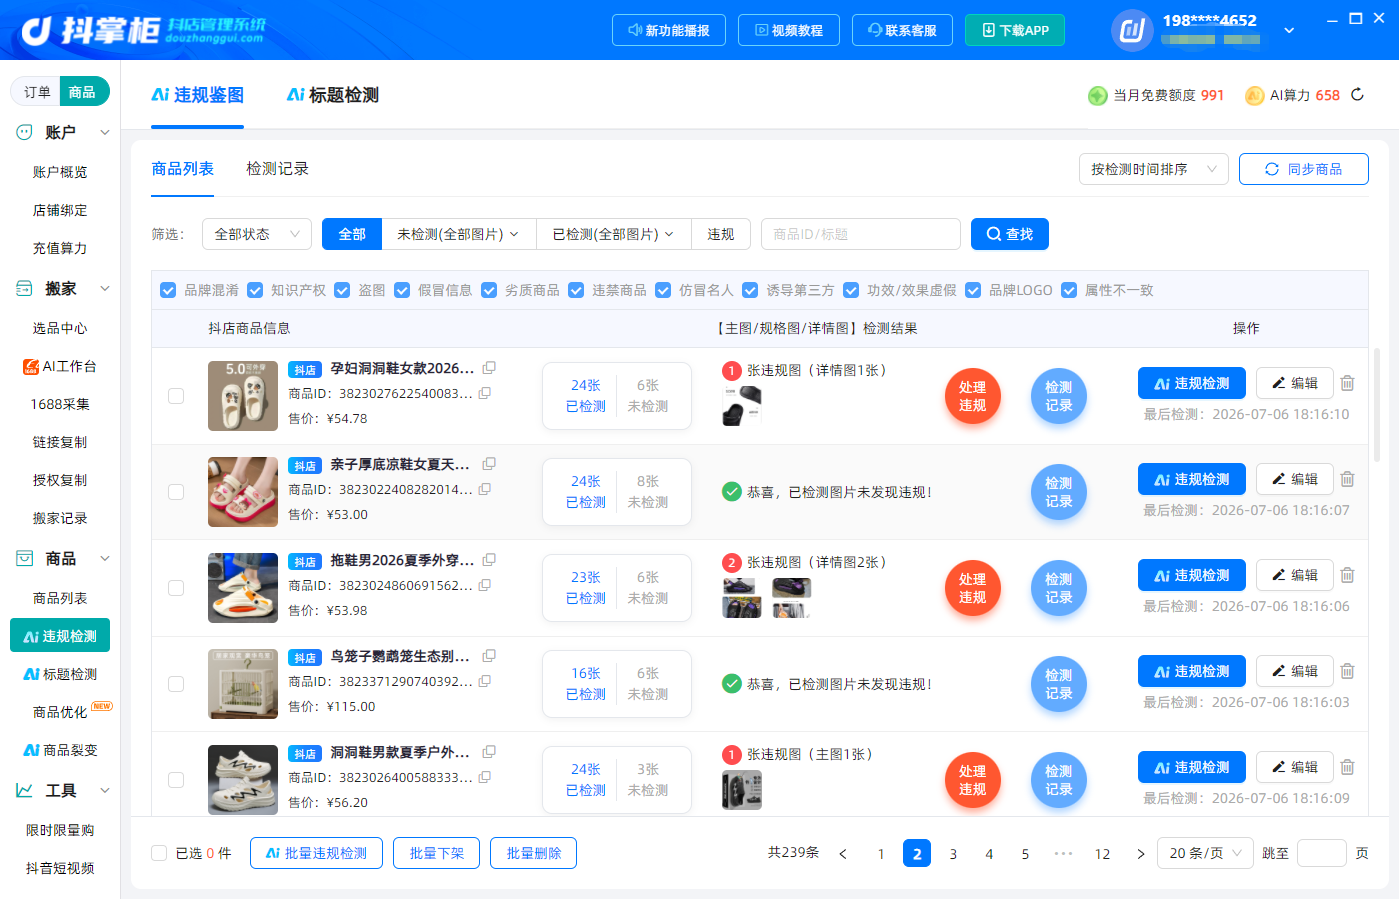Copy the title of 孕妇洞洞鞋女款2026 product
The image size is (1399, 899).
[489, 368]
